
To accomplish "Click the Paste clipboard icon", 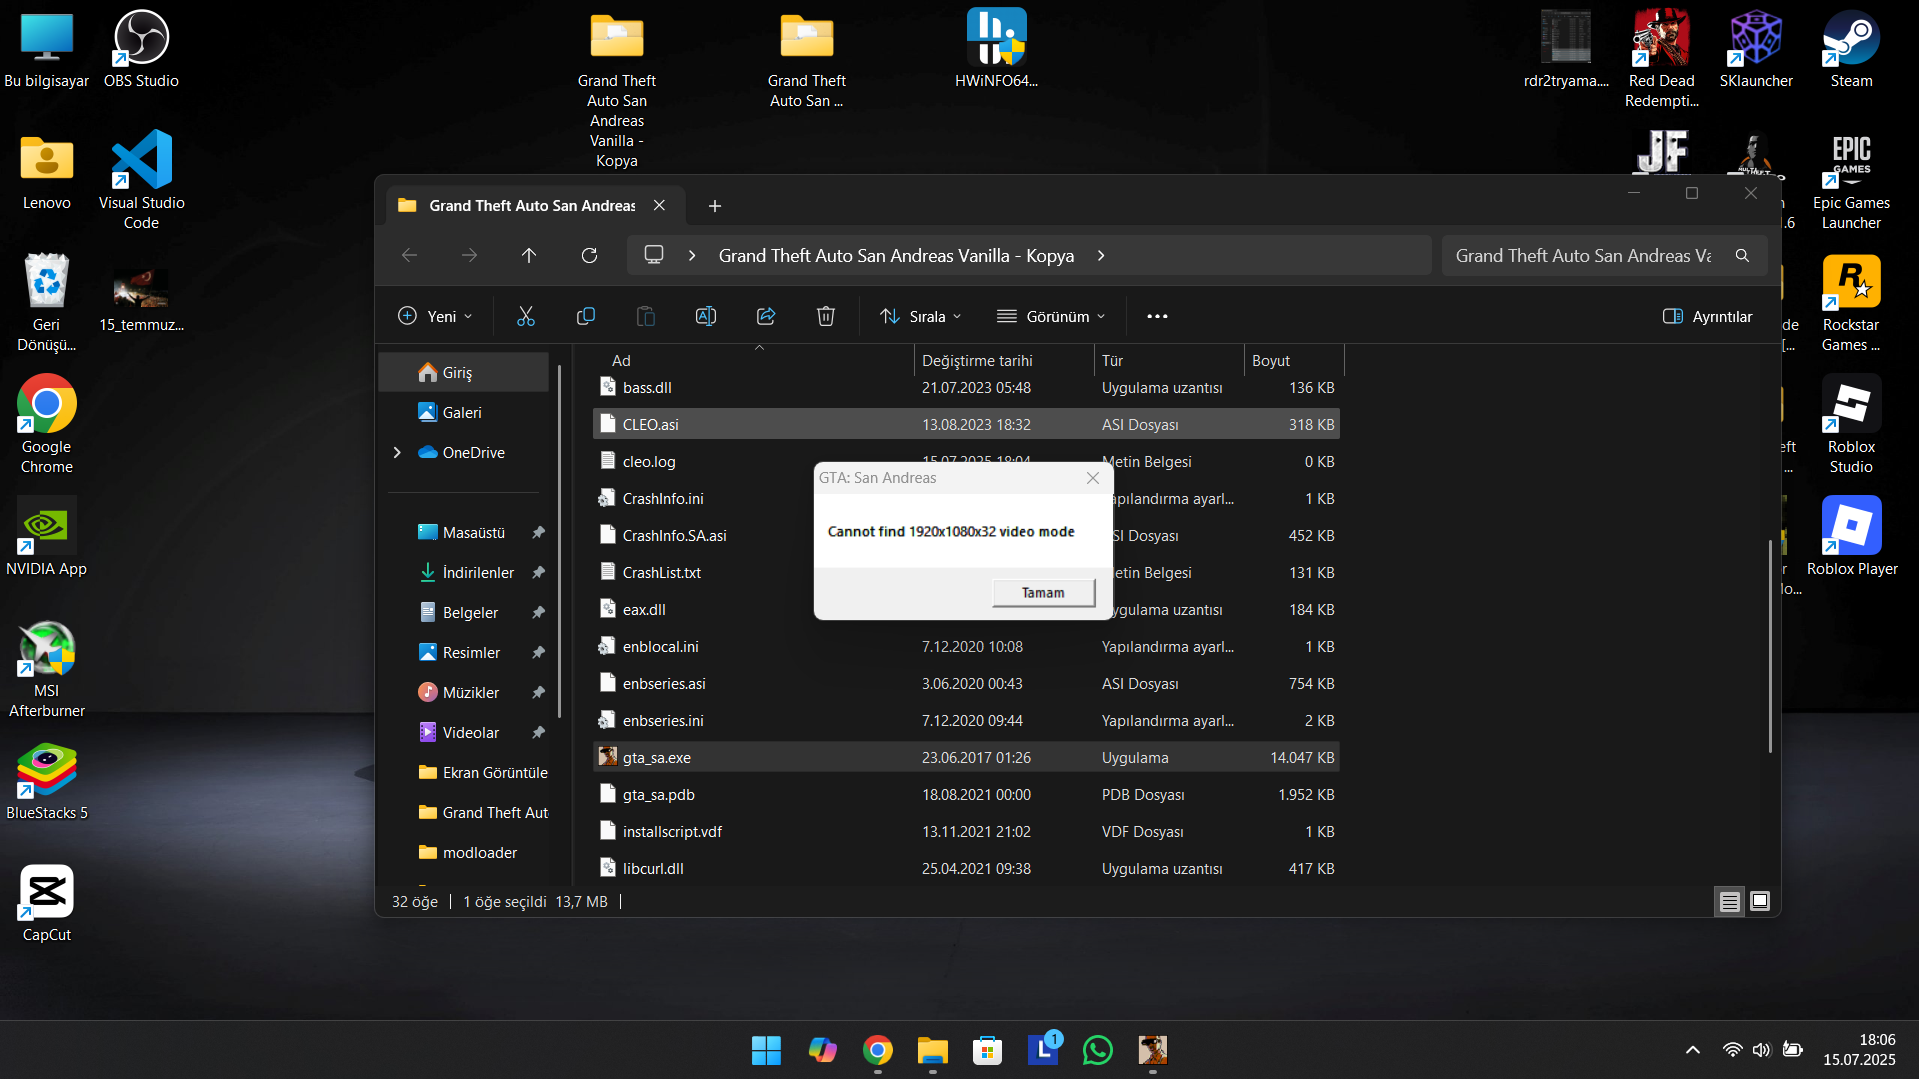I will click(x=646, y=316).
